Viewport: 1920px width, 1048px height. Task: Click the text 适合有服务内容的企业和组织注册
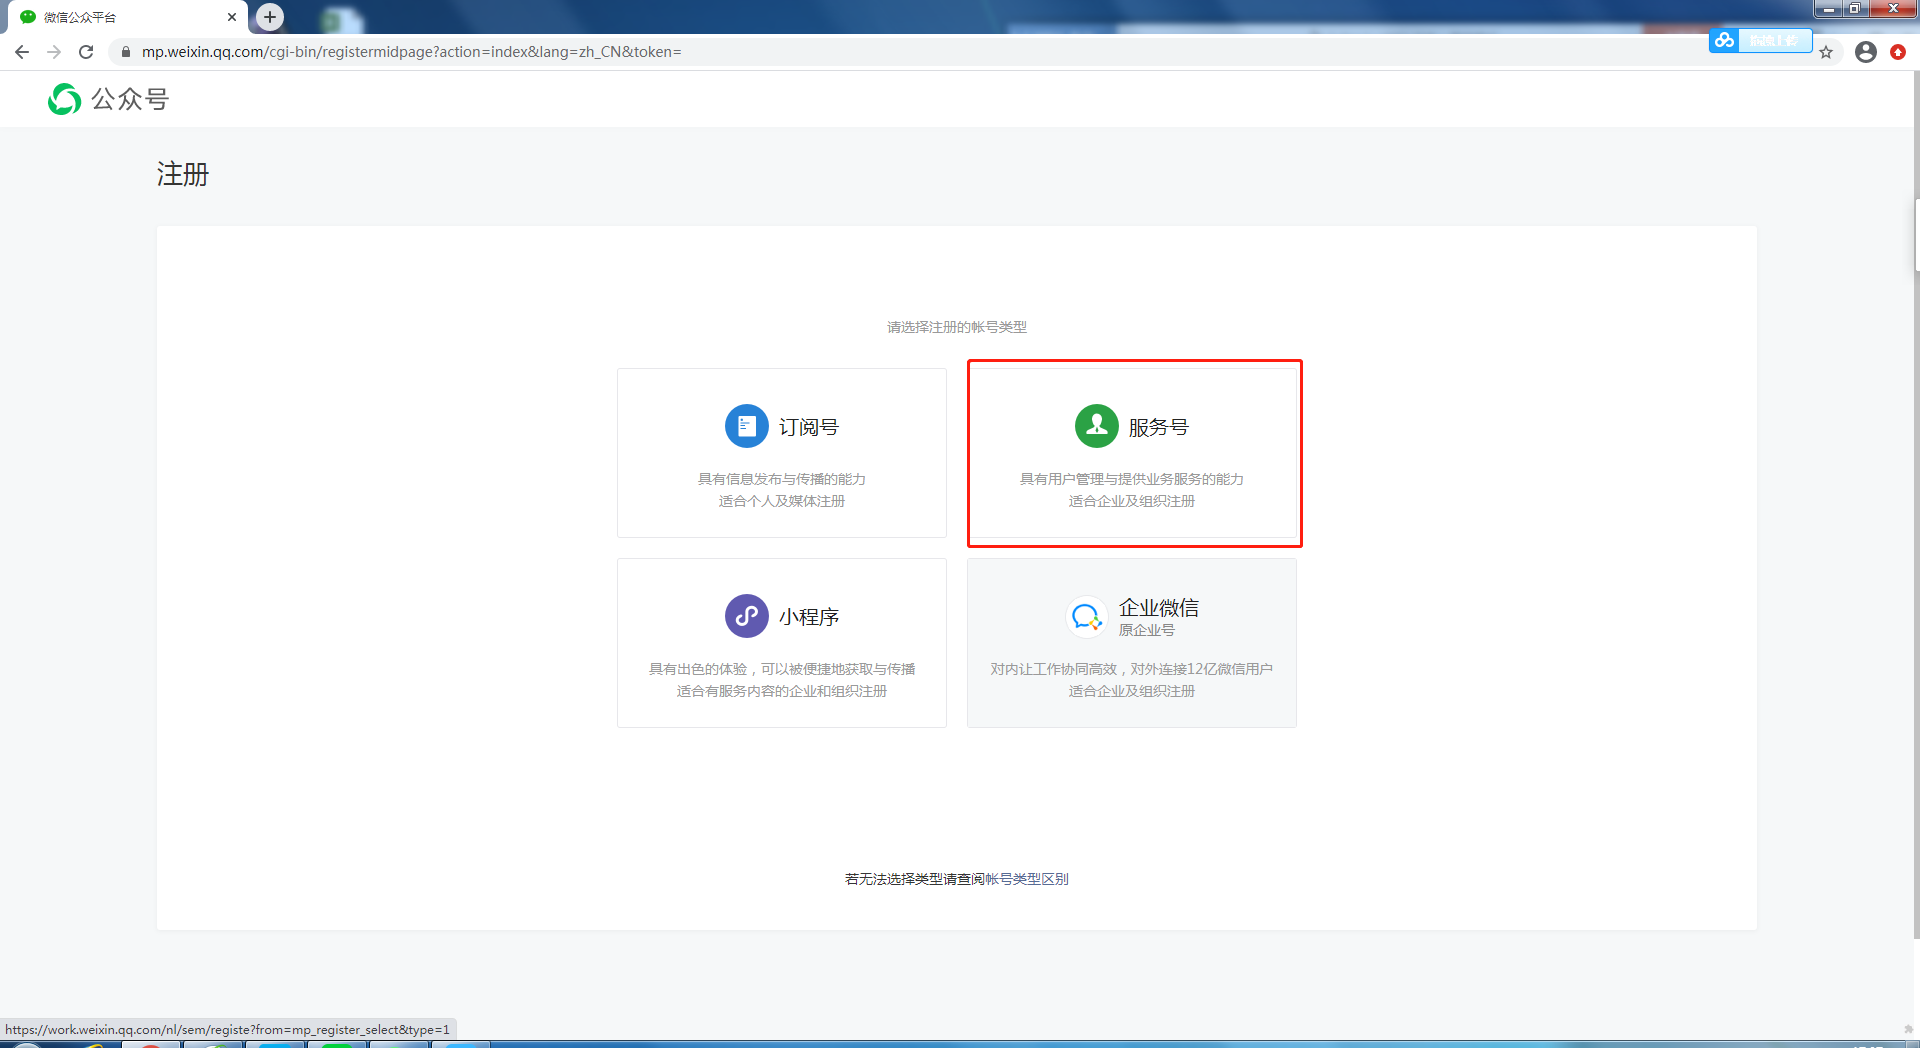(x=782, y=691)
